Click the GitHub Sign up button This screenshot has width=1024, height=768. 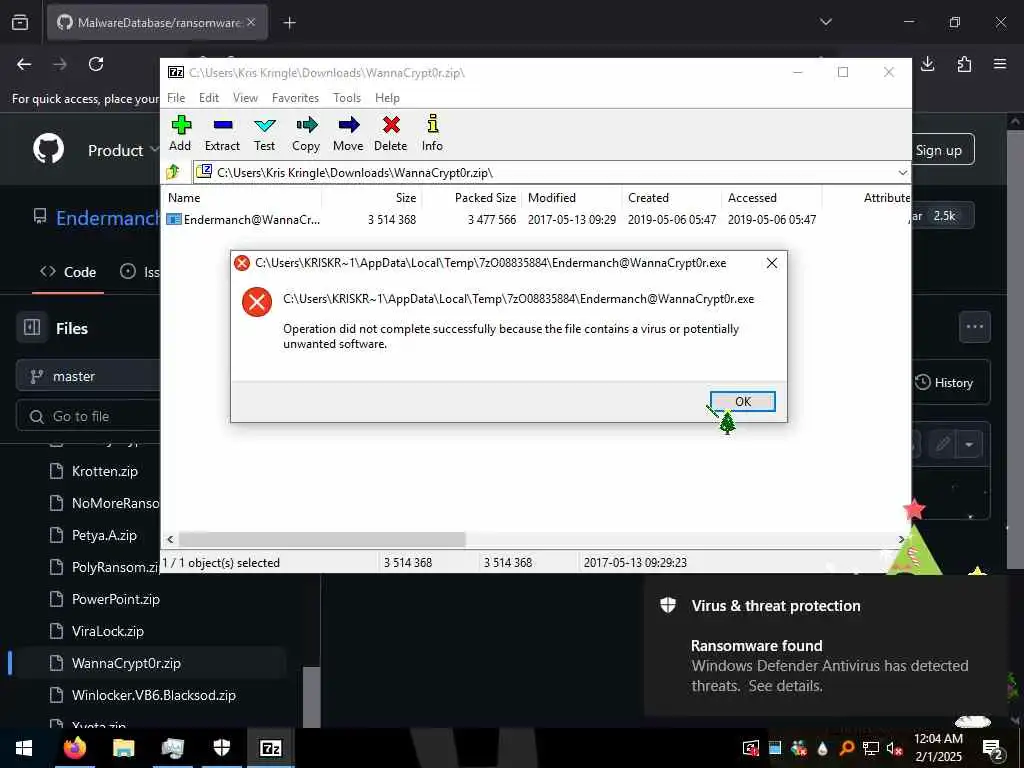tap(938, 150)
